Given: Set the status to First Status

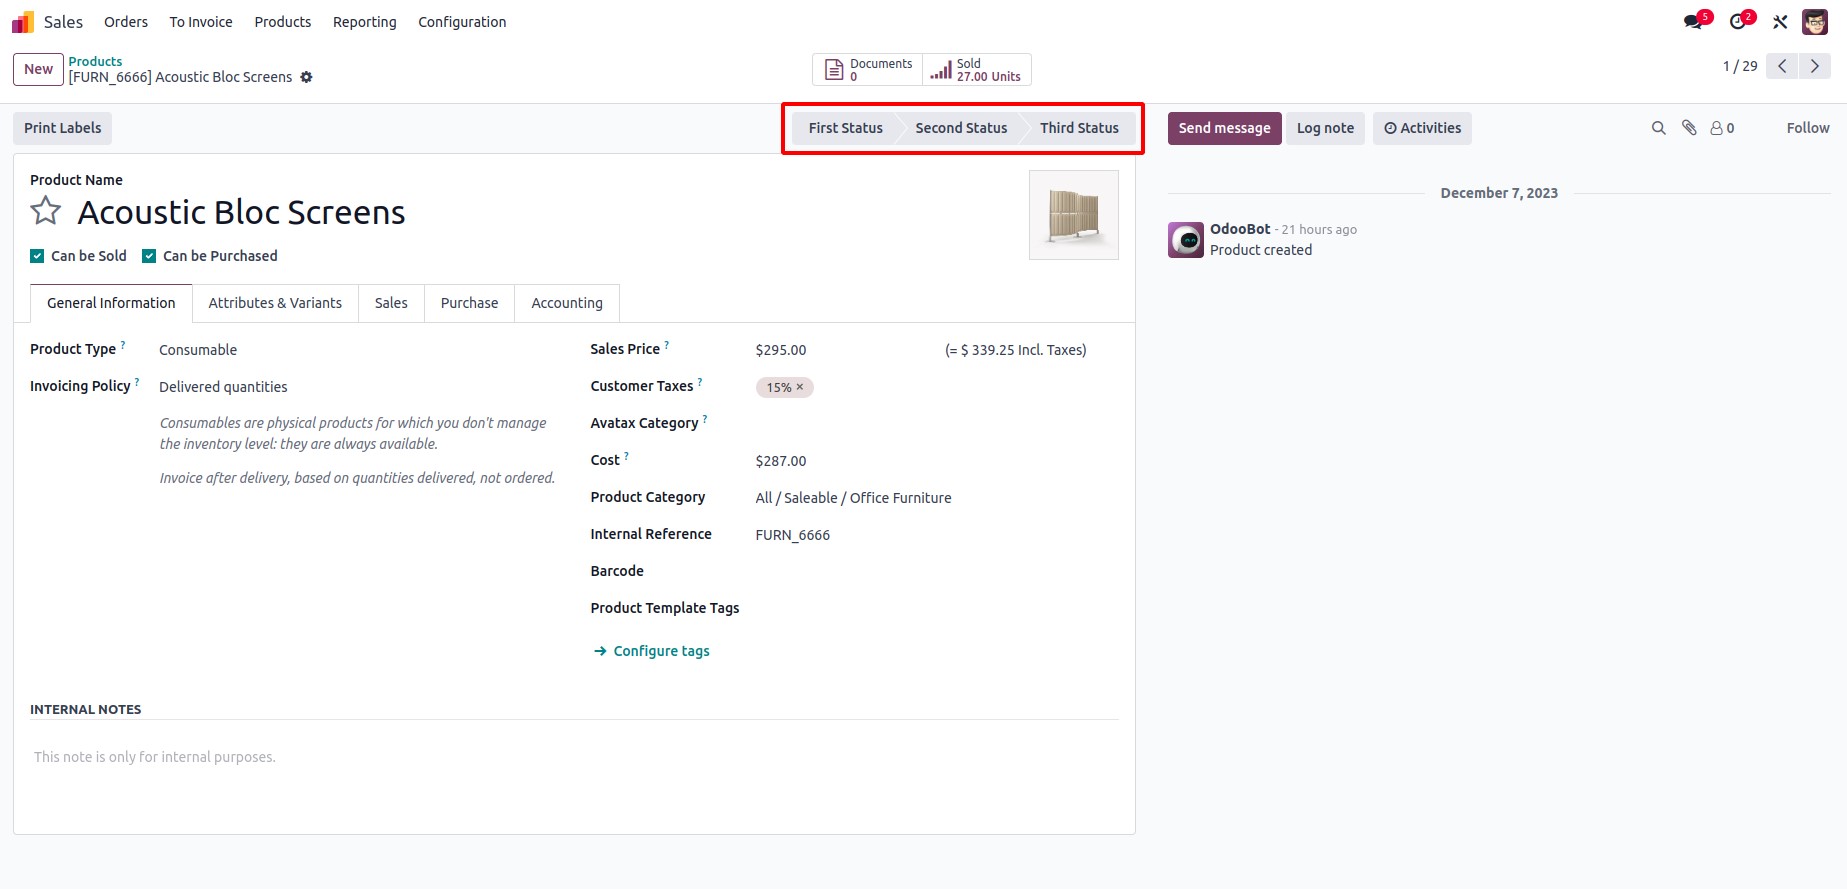Looking at the screenshot, I should (845, 128).
